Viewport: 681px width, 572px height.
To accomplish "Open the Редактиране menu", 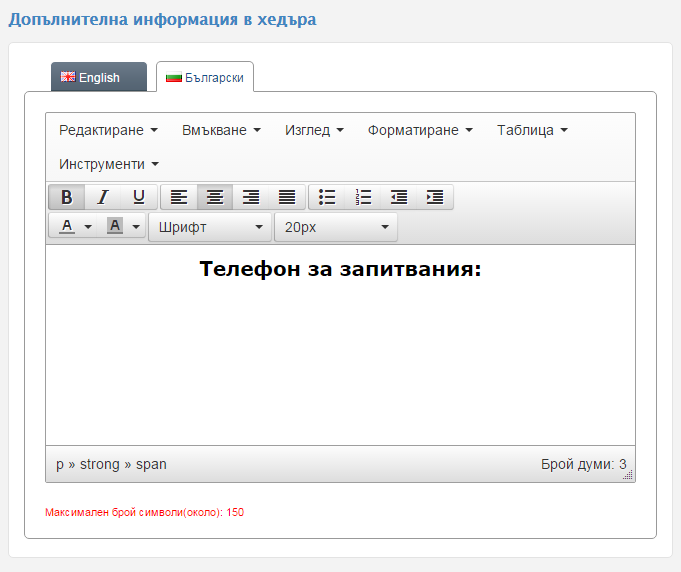I will coord(109,130).
